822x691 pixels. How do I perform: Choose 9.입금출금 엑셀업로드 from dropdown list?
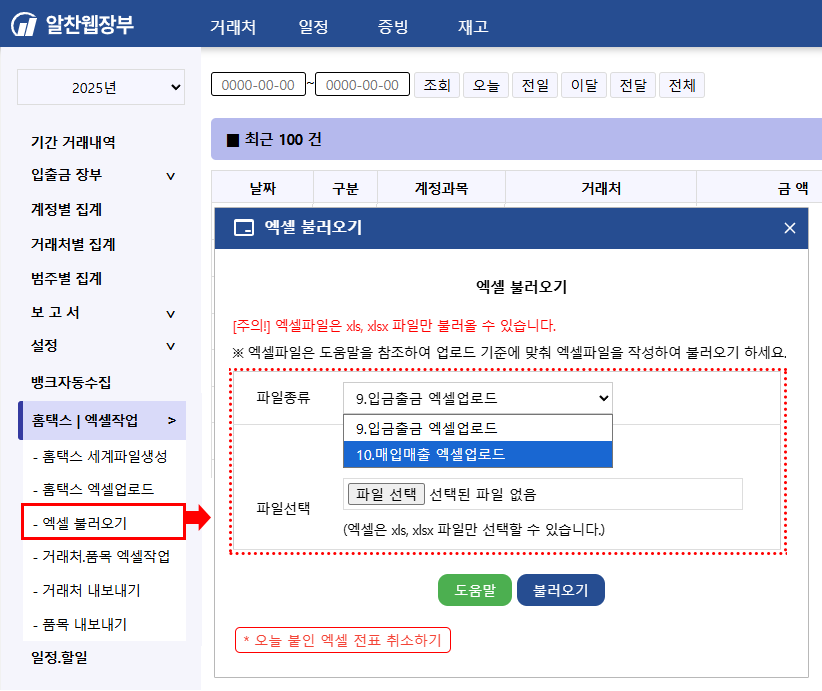[478, 428]
